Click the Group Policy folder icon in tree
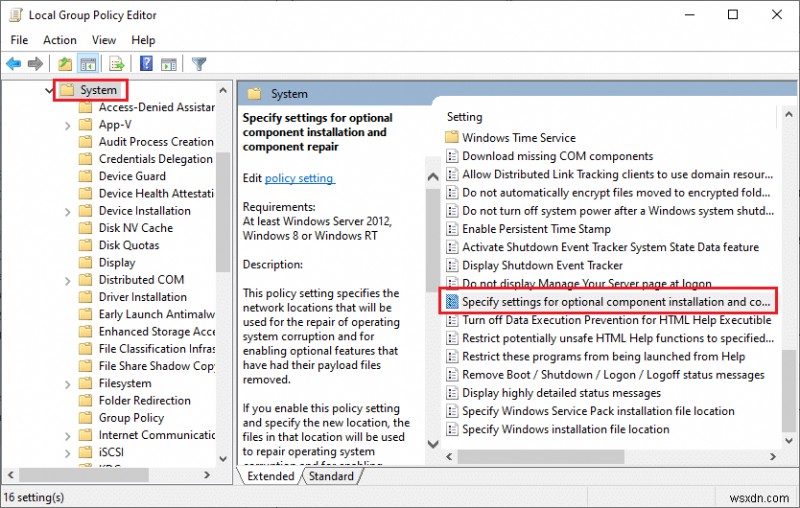Screen dimensions: 800x508 [x=85, y=417]
